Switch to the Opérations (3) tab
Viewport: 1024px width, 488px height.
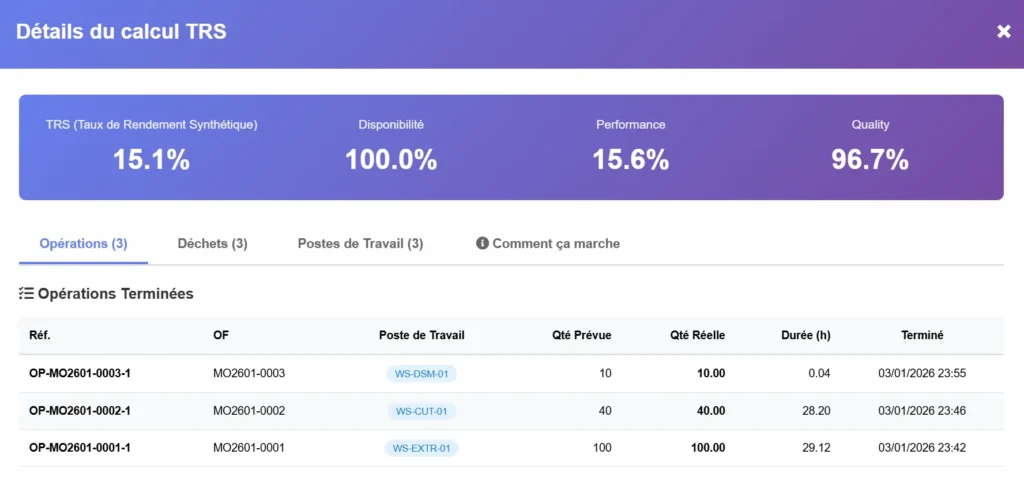click(83, 243)
